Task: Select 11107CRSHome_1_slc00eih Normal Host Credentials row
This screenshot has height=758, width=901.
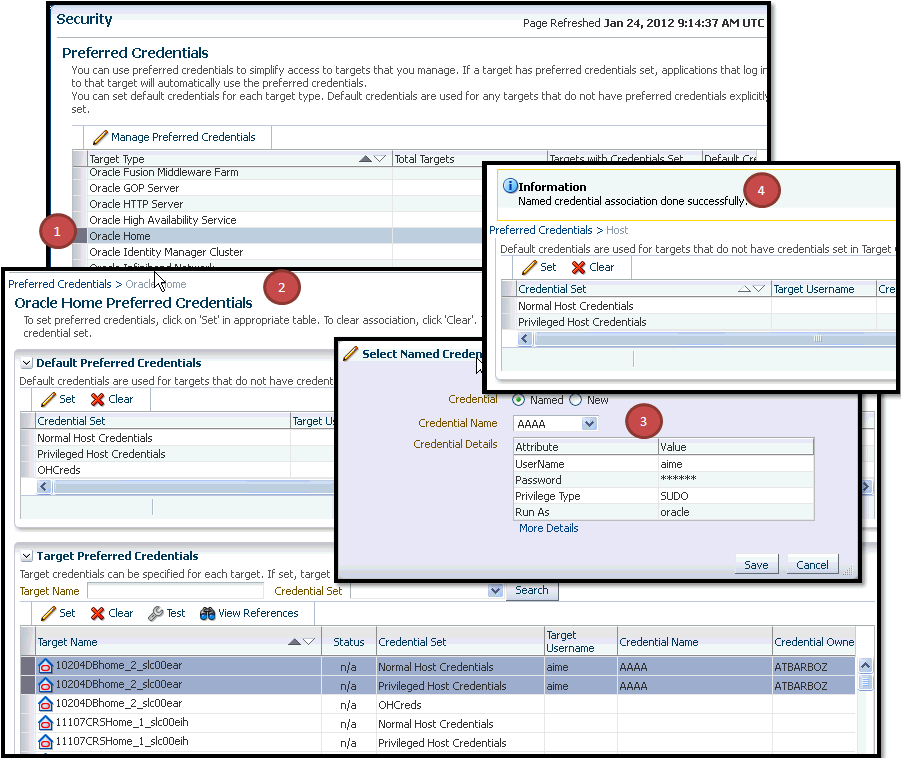Action: tap(438, 724)
